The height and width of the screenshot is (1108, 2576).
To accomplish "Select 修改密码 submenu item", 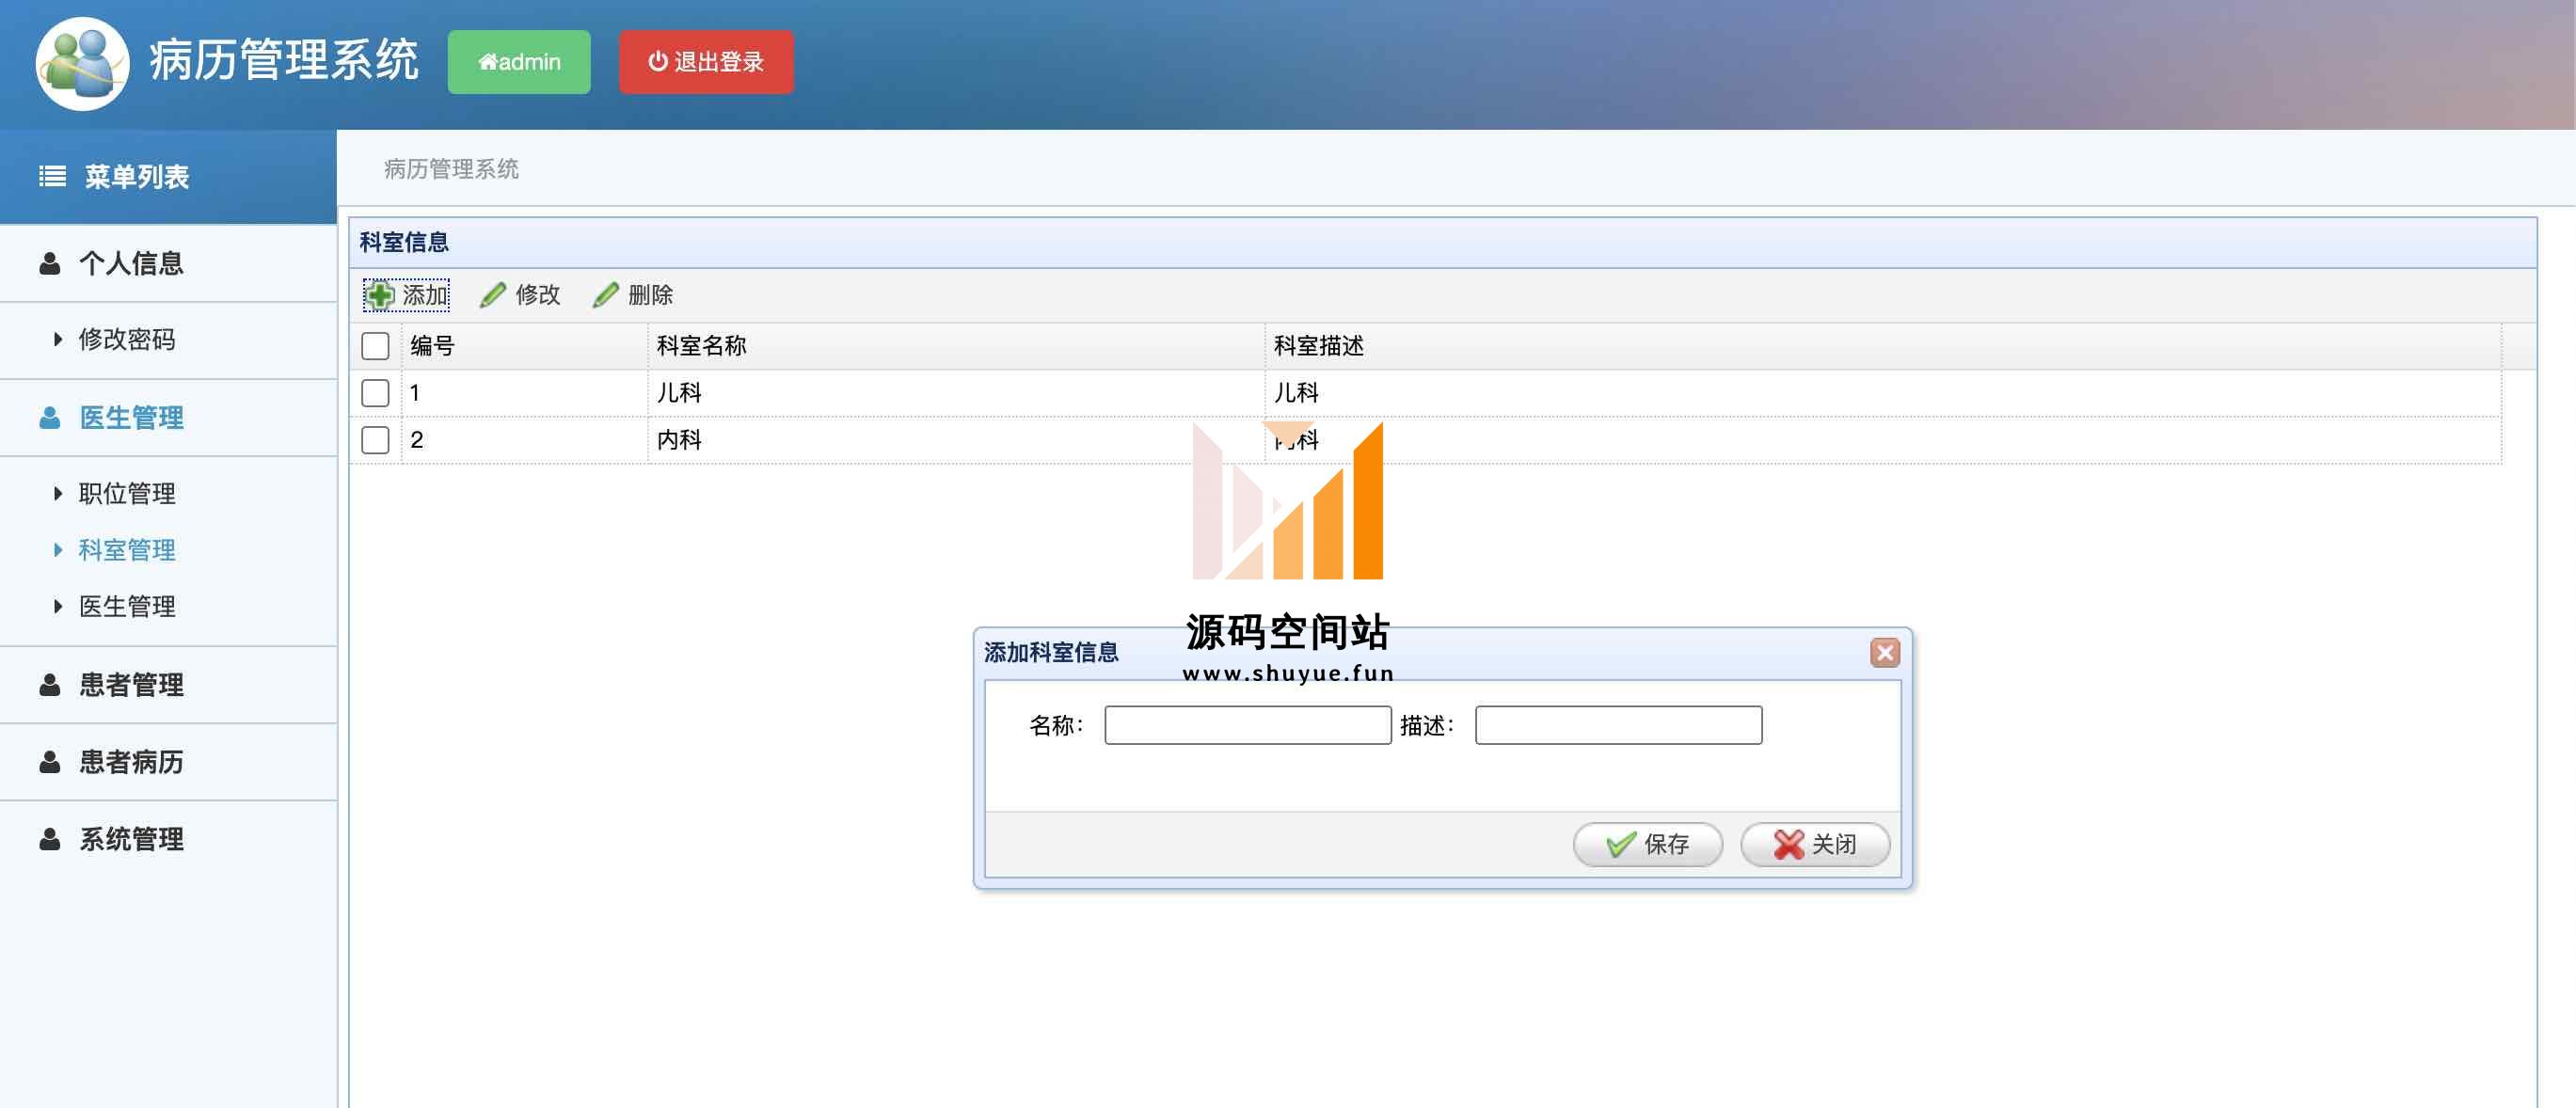I will [x=127, y=340].
